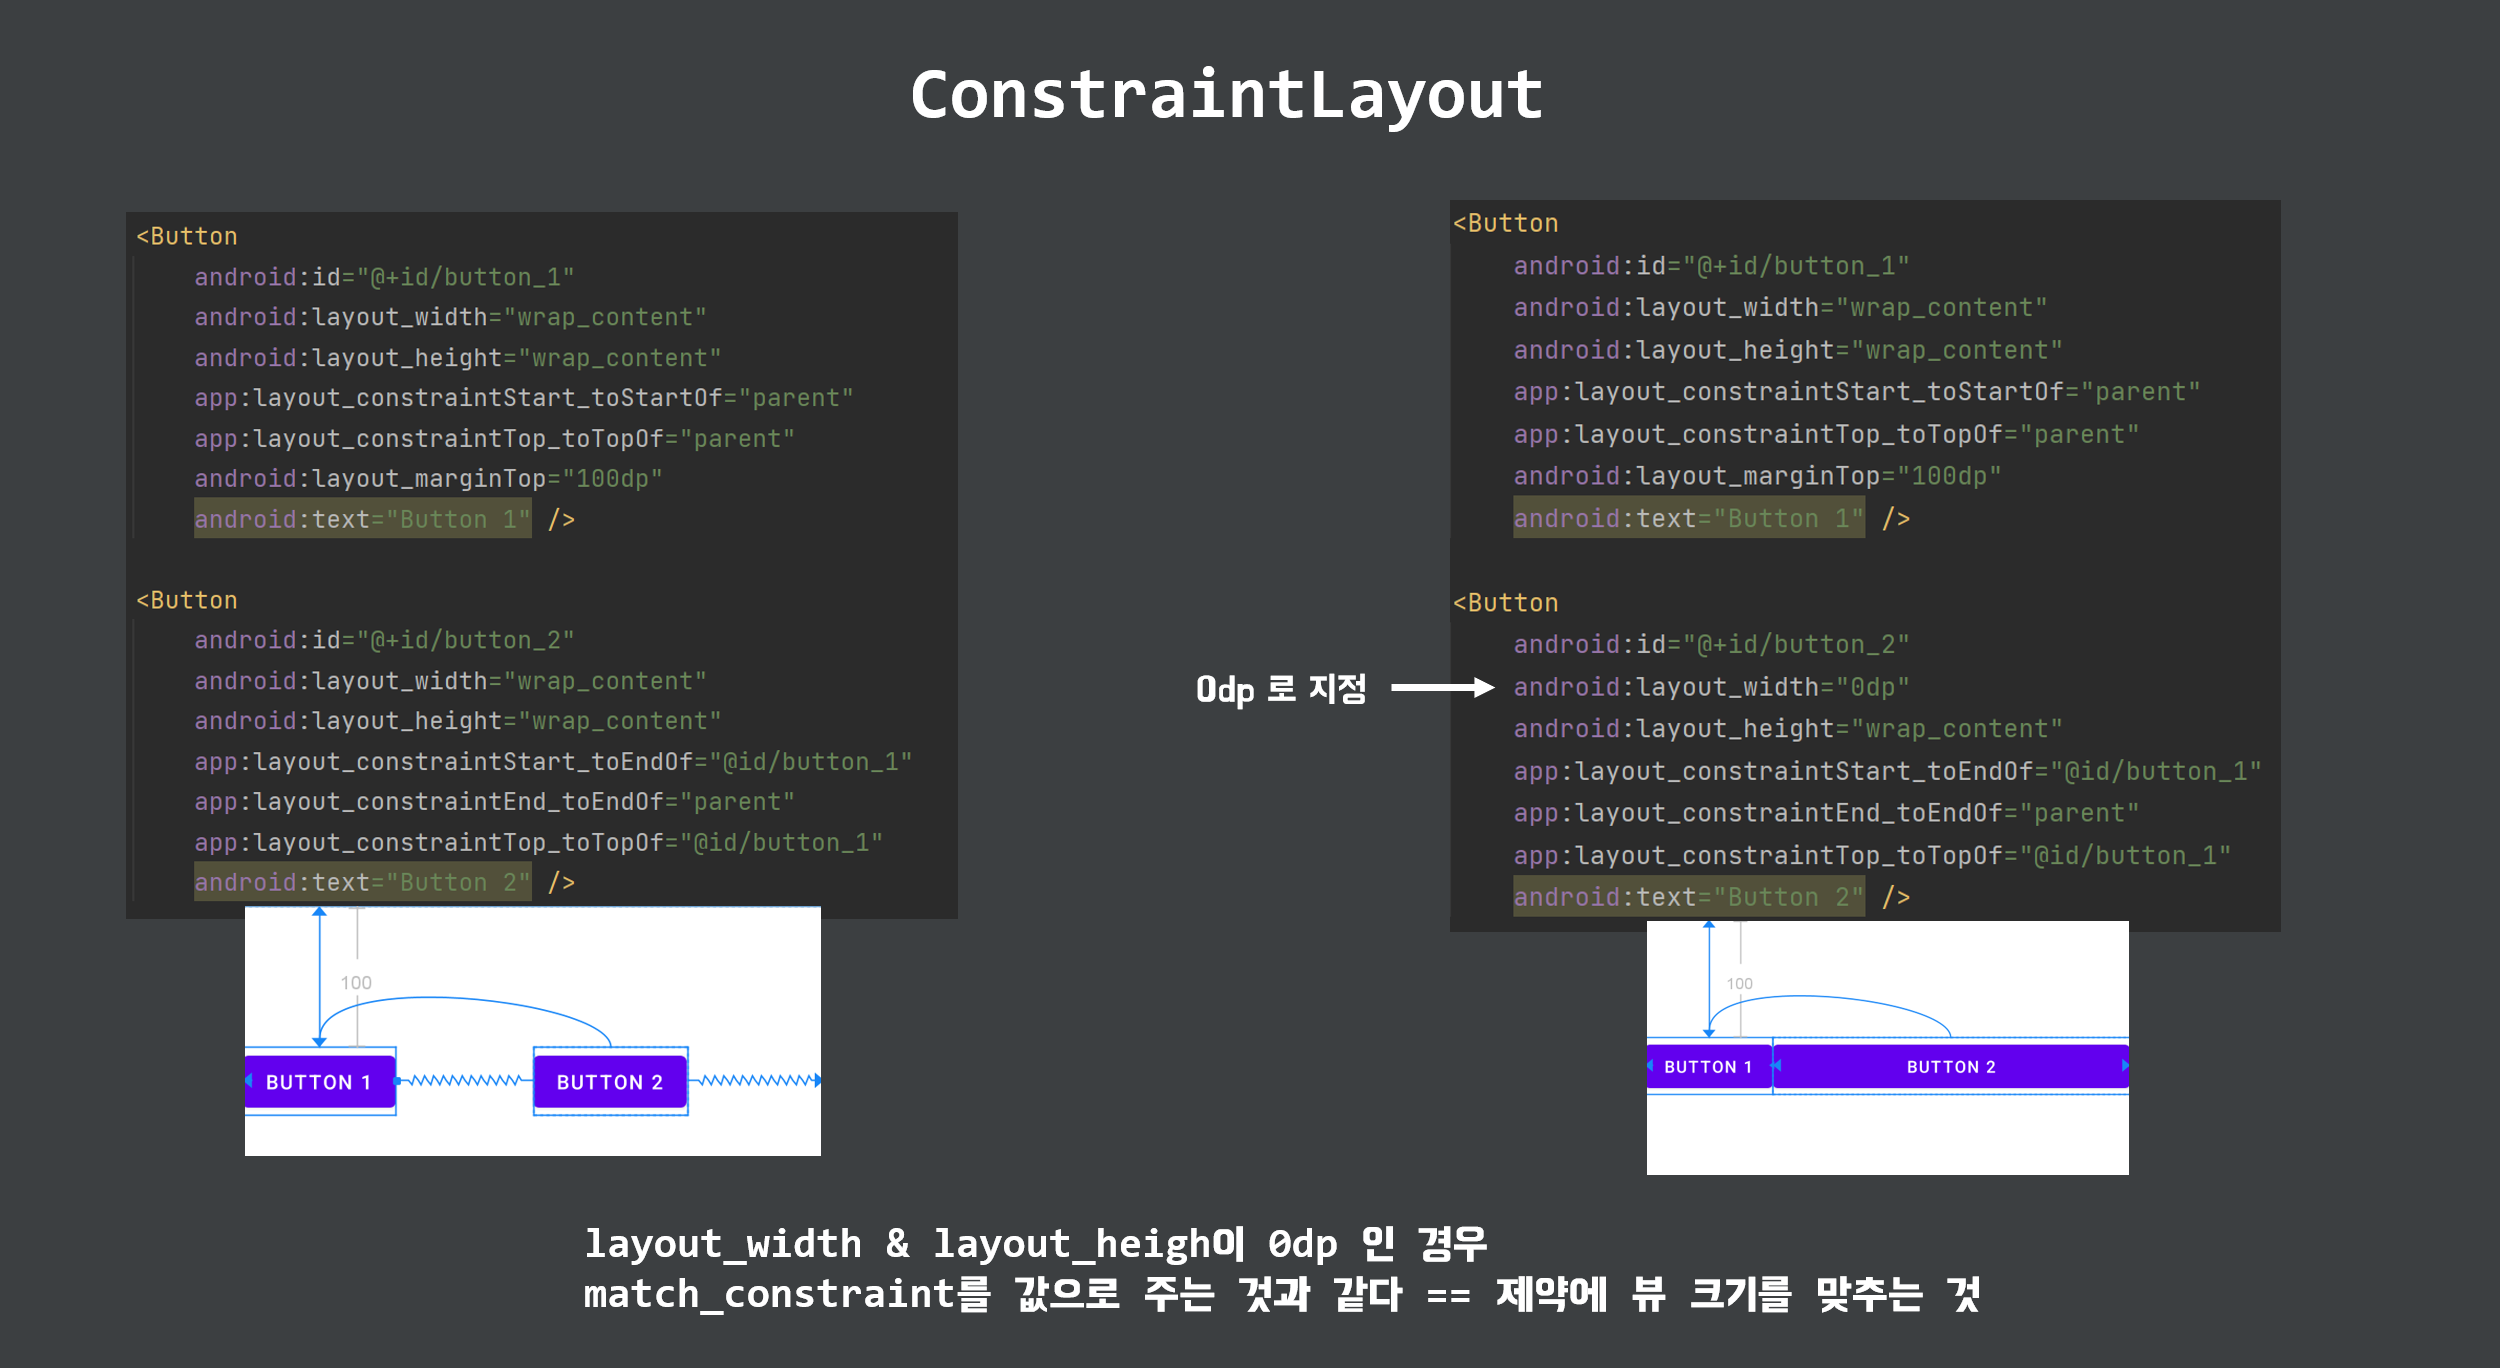
Task: Click android:id="@+id/button_1" in the left code block
Action: click(x=384, y=277)
